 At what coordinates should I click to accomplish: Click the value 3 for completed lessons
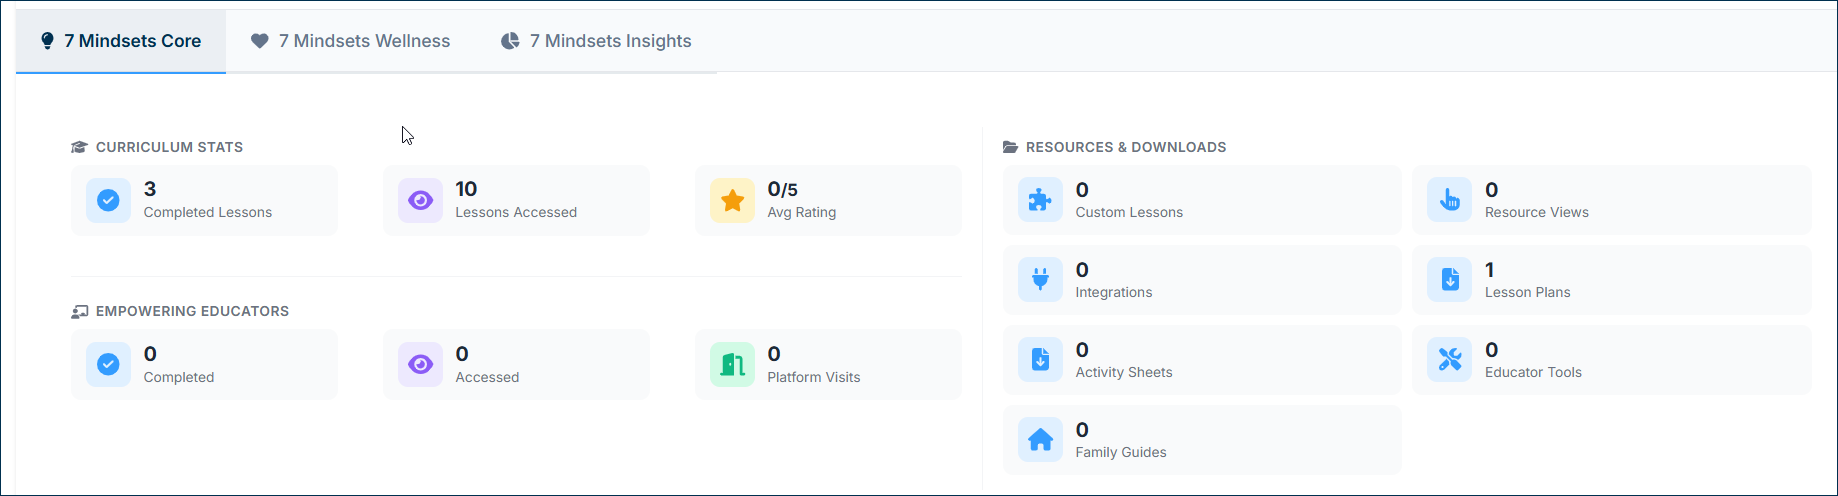(x=150, y=189)
